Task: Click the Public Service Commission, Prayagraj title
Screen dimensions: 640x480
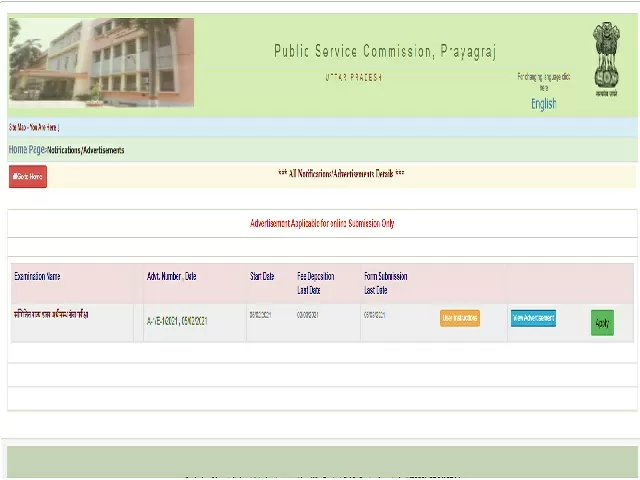Action: [x=385, y=51]
